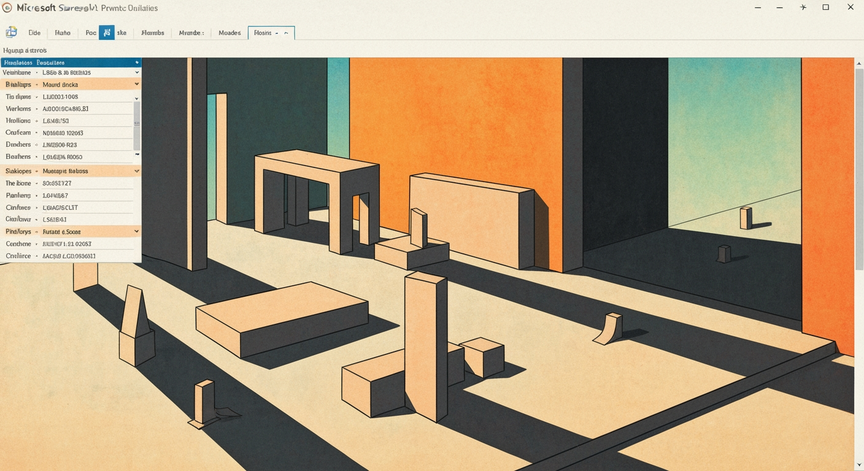Open the Hato menu

click(62, 33)
